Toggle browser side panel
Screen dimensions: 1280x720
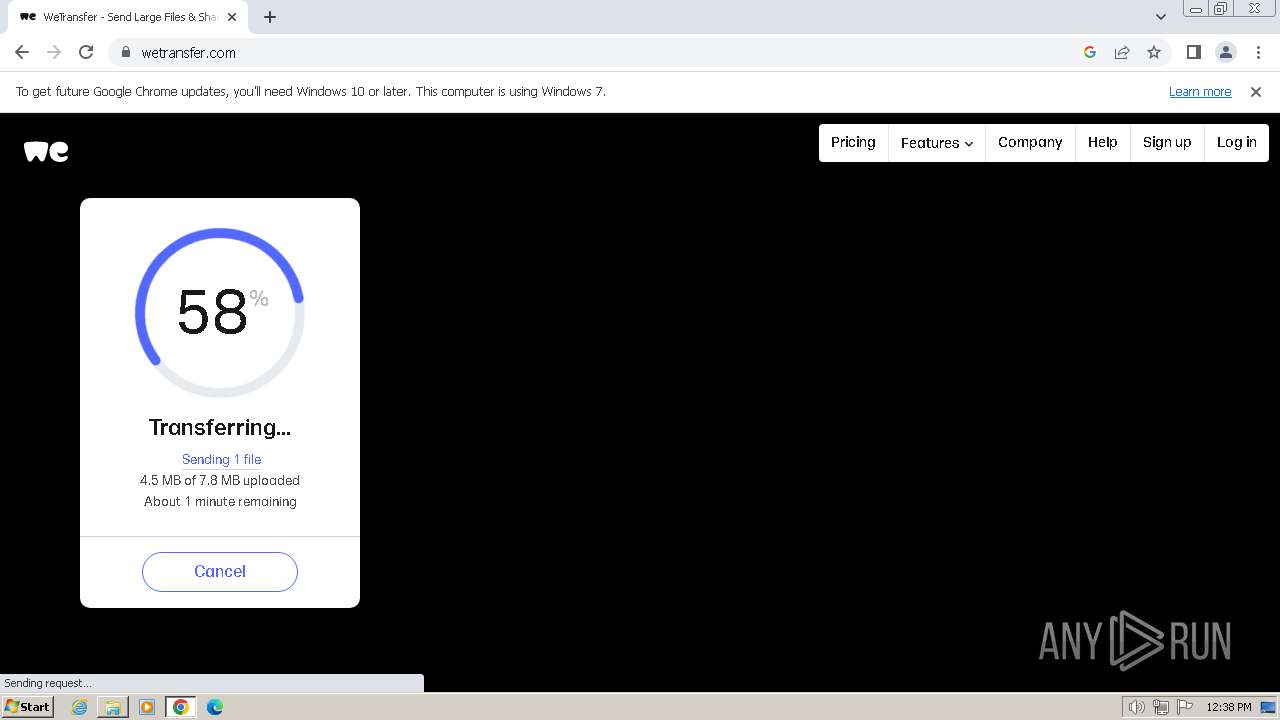click(x=1193, y=52)
